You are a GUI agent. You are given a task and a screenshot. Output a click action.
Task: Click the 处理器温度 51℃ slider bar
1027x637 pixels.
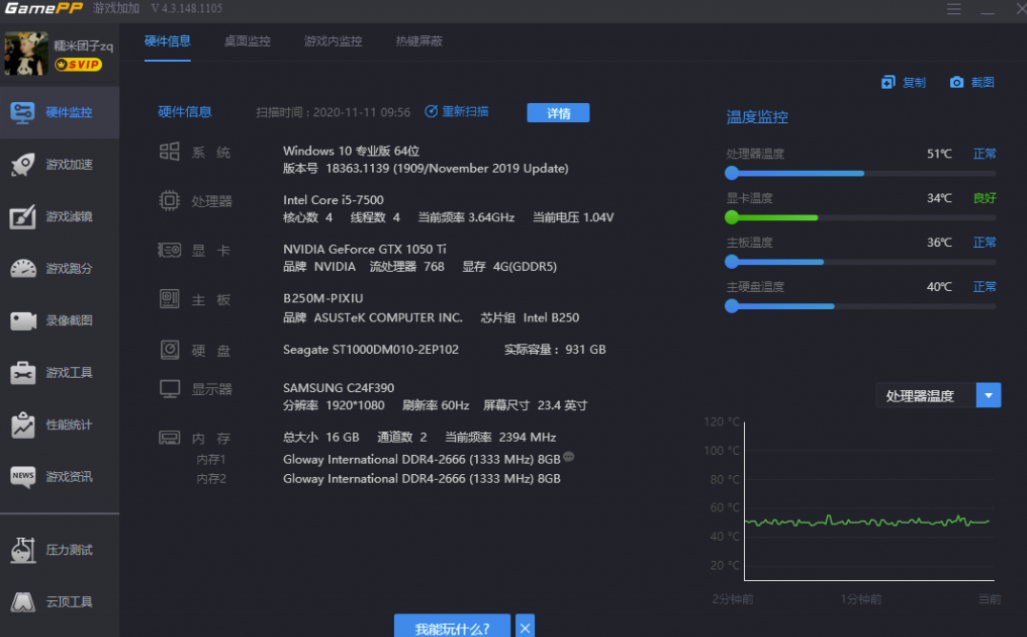861,173
